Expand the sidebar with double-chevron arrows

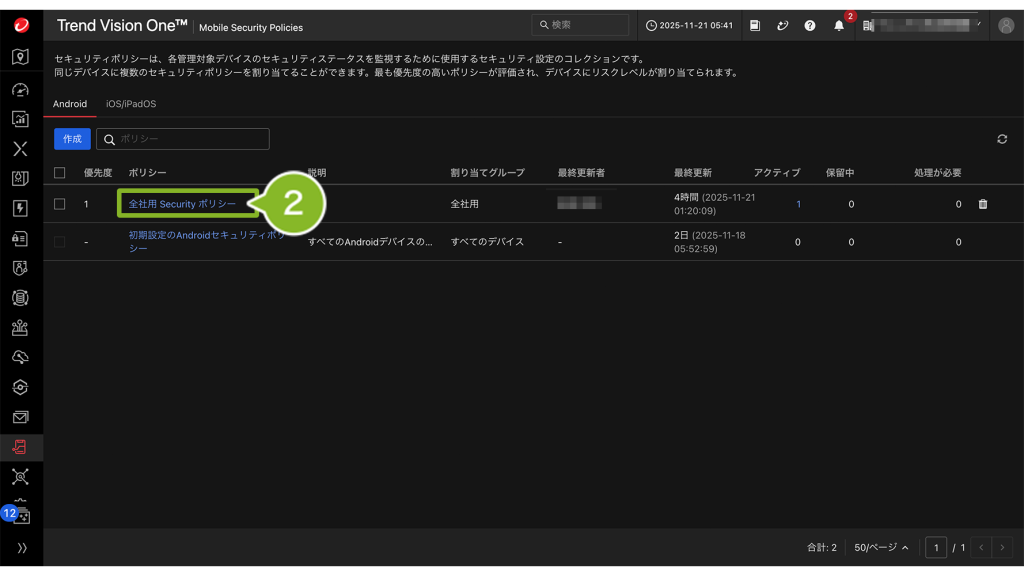click(x=21, y=548)
